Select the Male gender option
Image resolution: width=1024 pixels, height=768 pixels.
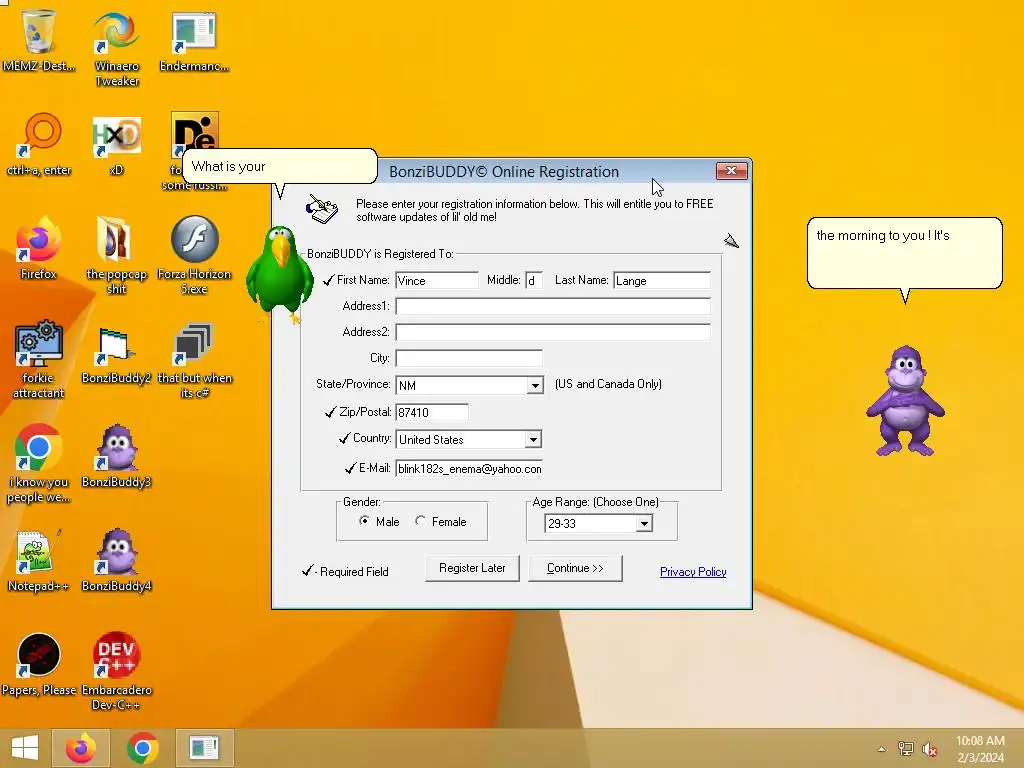tap(364, 520)
